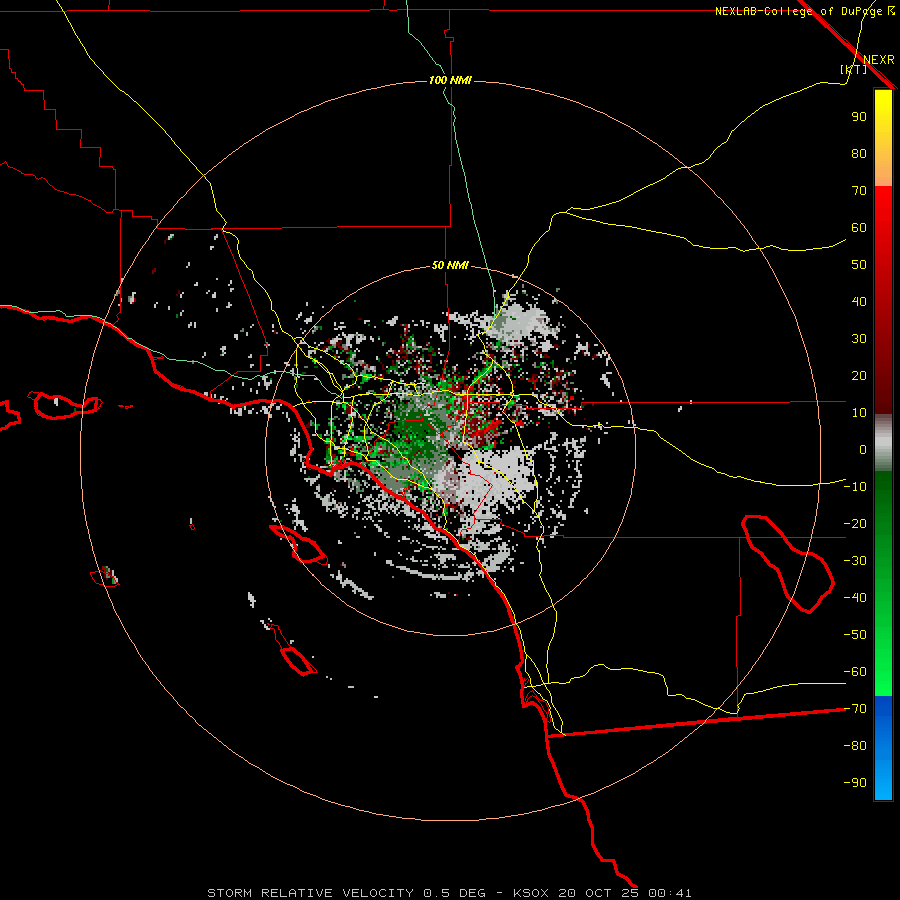Click the 50 value on velocity scale

[859, 265]
